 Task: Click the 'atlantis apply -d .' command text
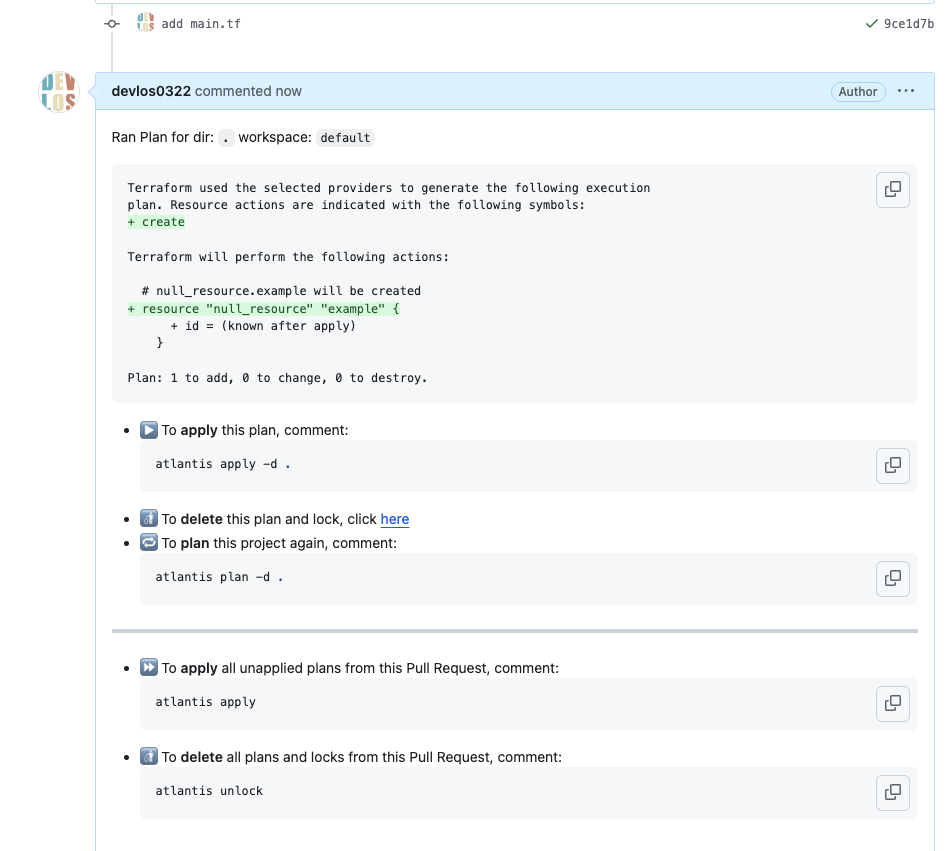tap(222, 464)
